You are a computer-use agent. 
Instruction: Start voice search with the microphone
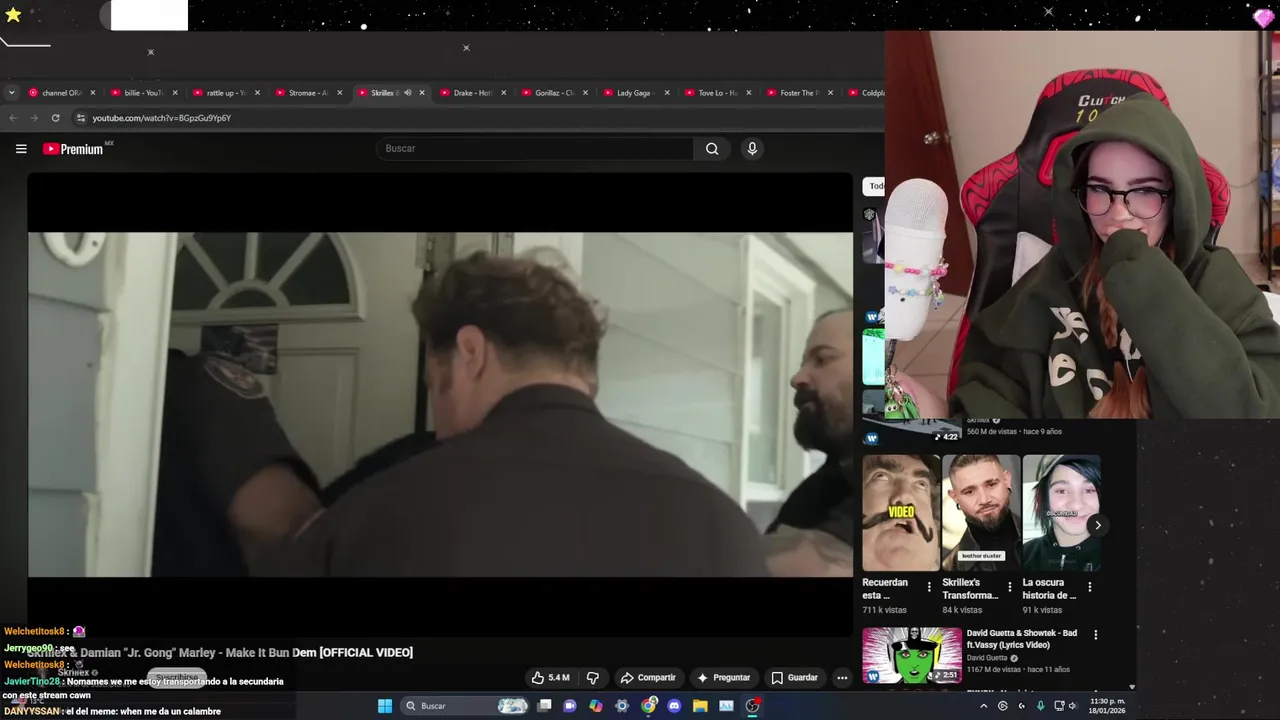coord(752,149)
